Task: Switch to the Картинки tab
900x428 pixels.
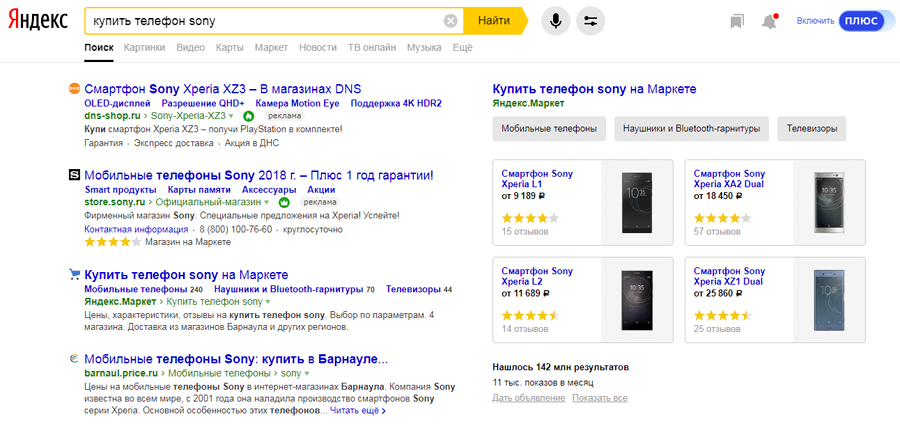Action: (x=145, y=48)
